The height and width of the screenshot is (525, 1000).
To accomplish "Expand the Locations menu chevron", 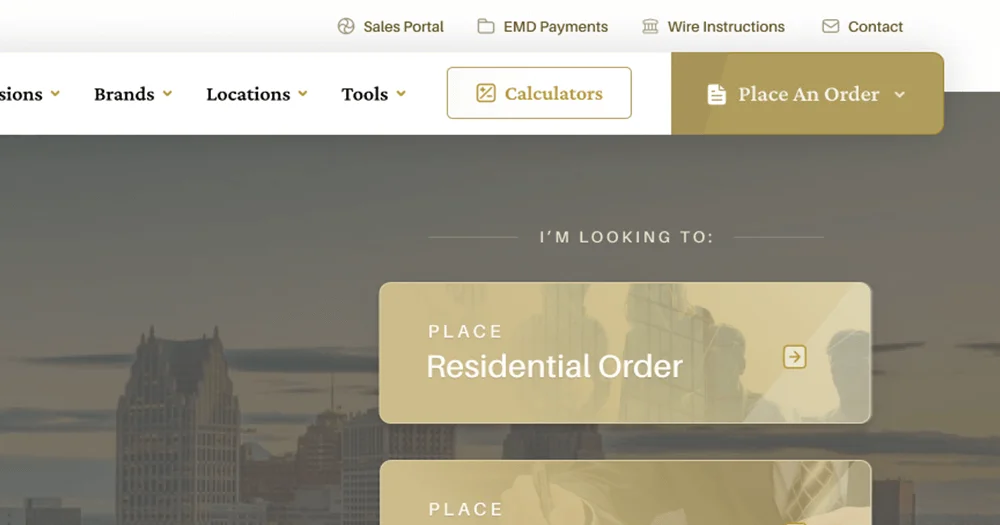I will pos(302,94).
